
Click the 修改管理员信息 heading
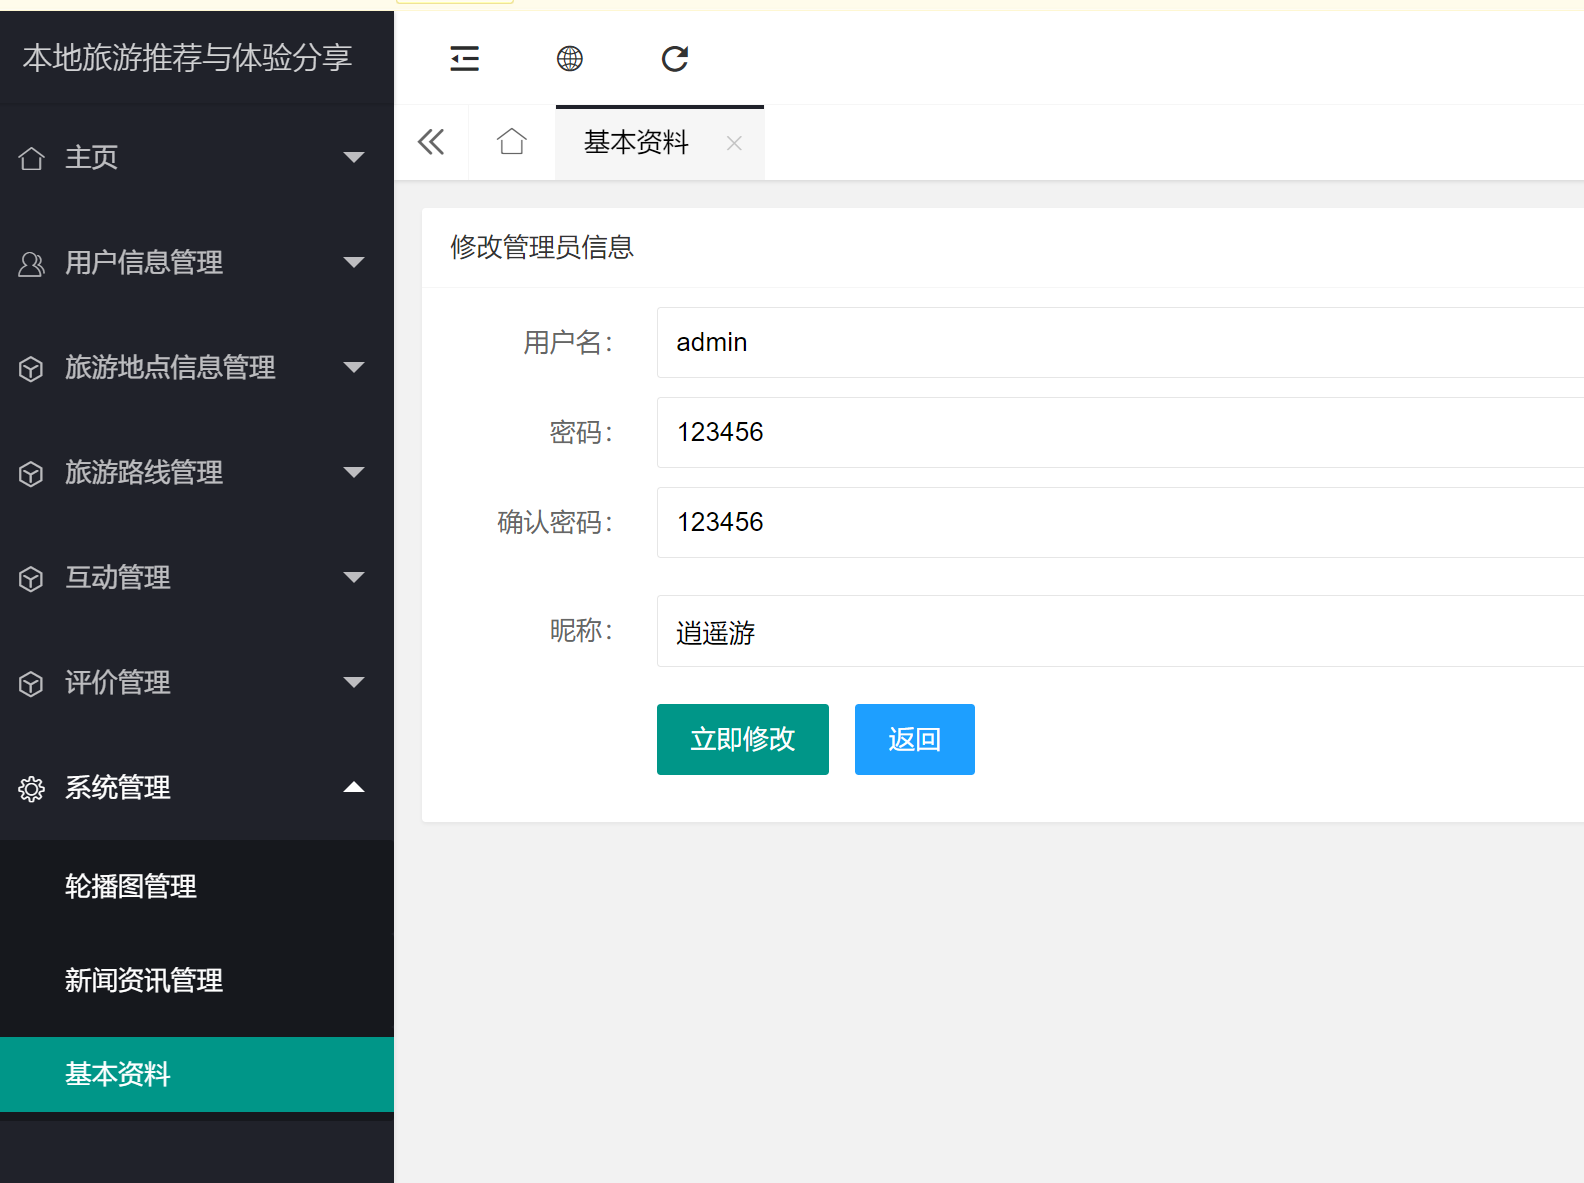point(542,247)
